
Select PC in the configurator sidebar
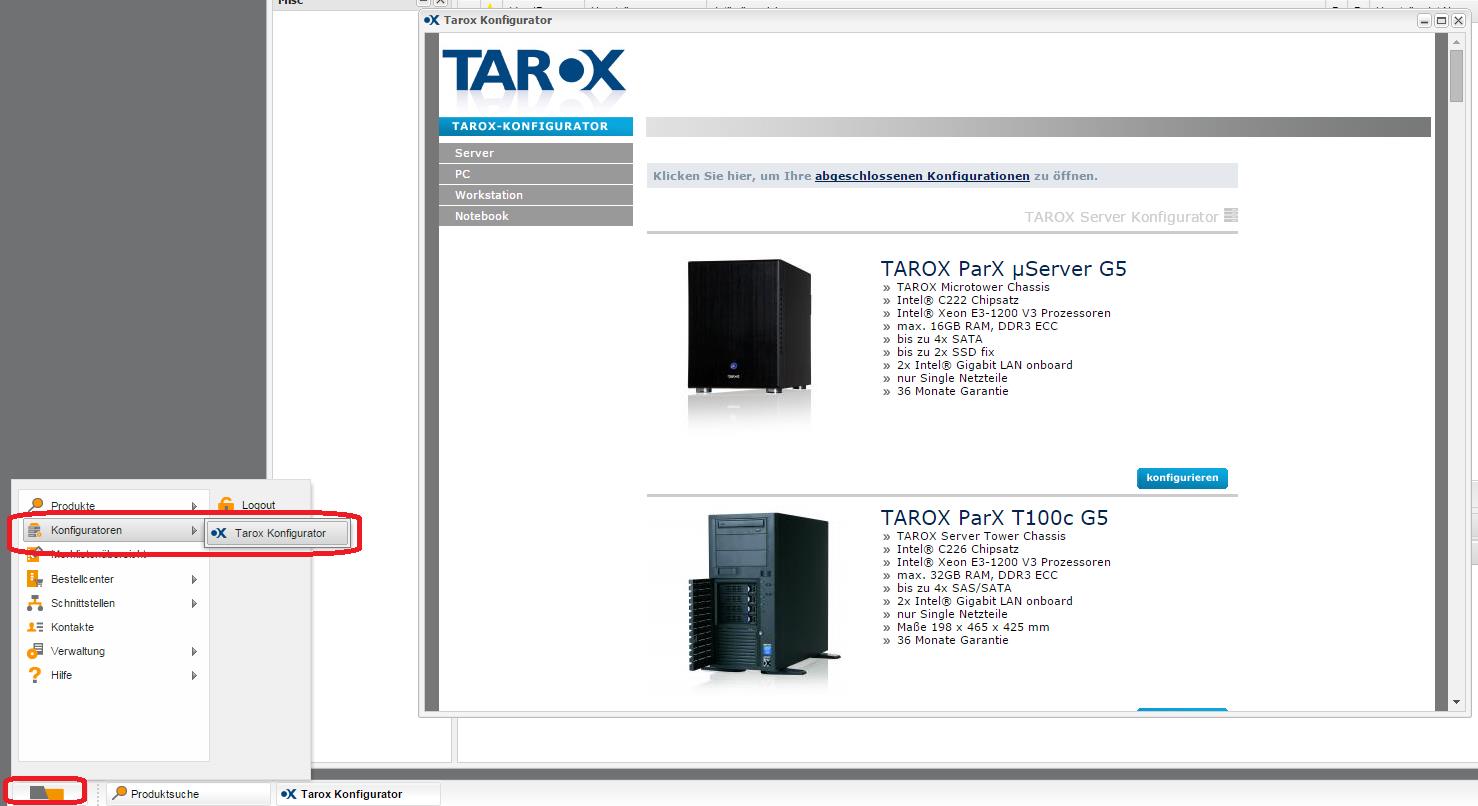536,174
